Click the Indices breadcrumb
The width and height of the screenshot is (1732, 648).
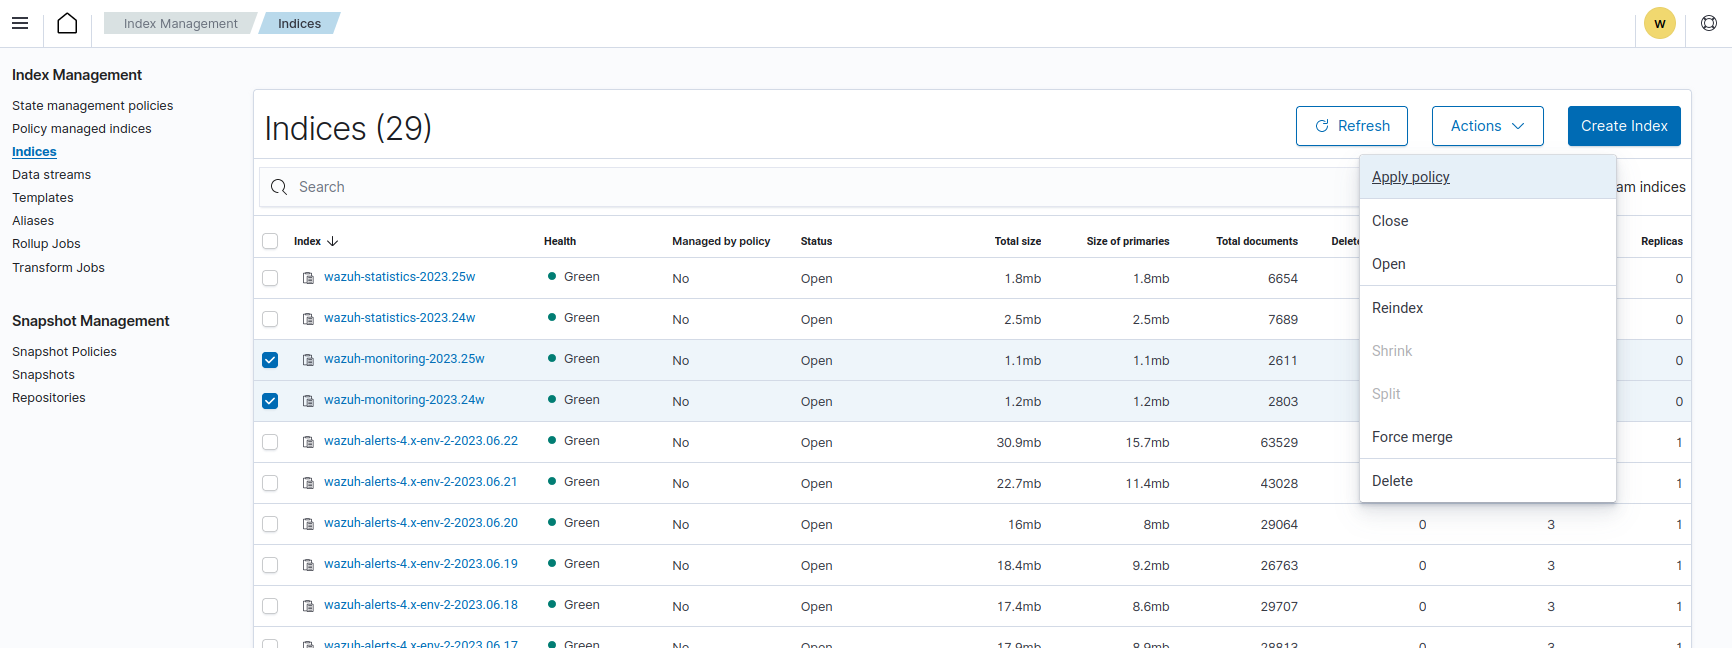pyautogui.click(x=299, y=23)
